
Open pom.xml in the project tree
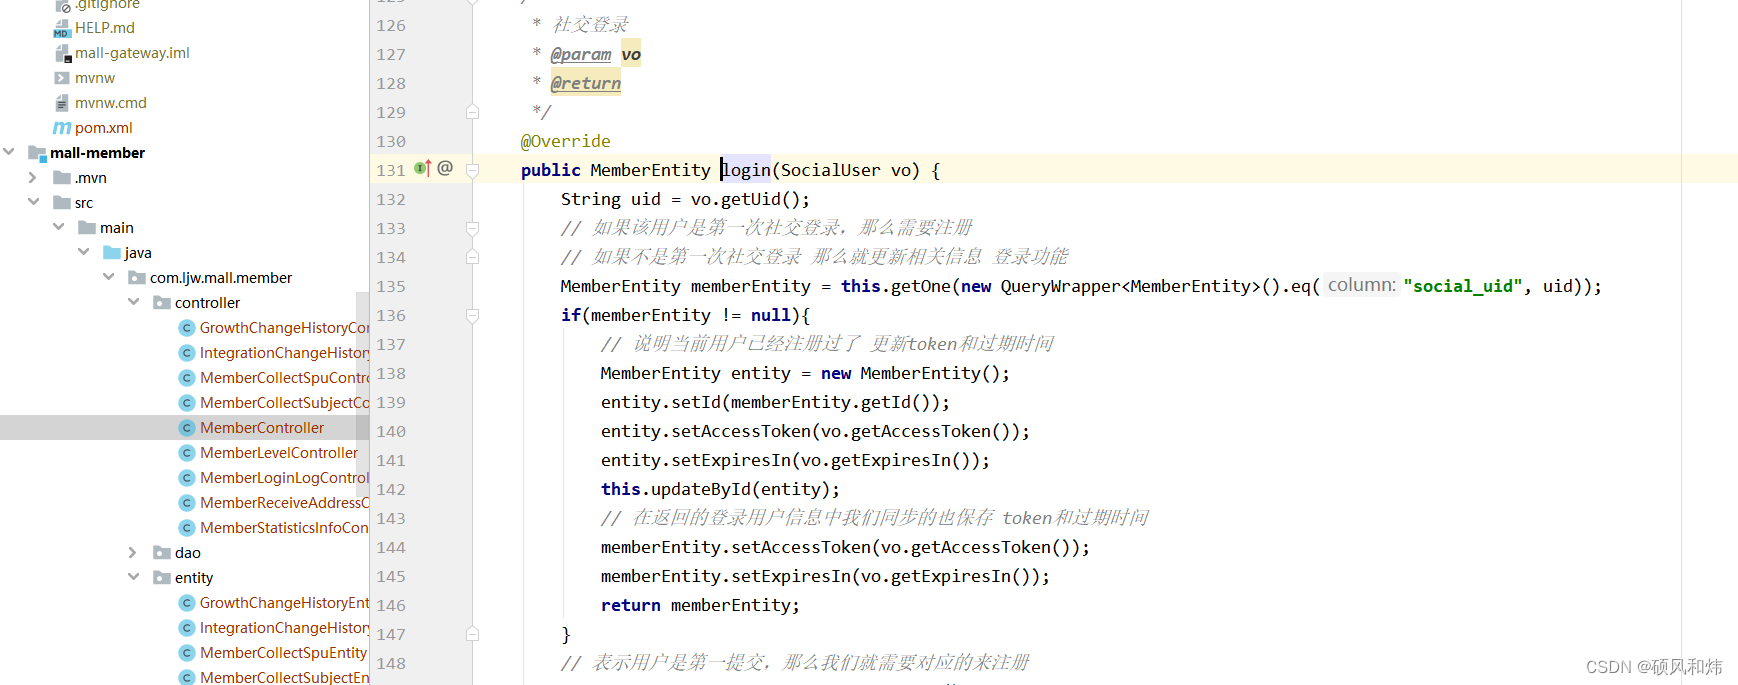pos(103,128)
